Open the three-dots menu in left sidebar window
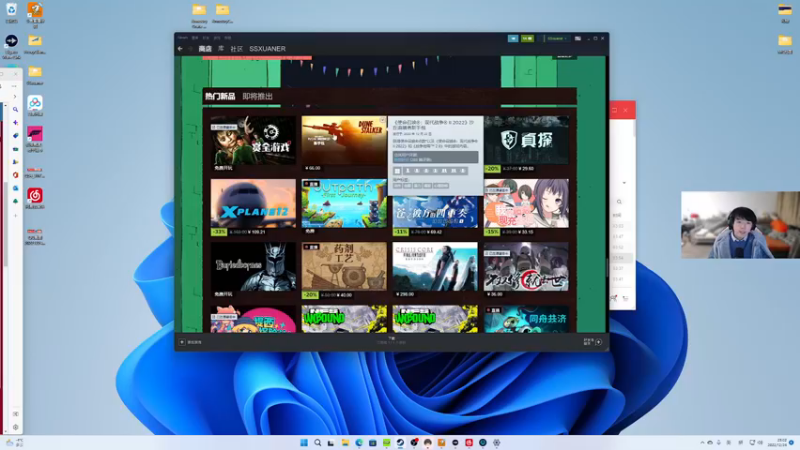The height and width of the screenshot is (450, 800). coord(14,86)
